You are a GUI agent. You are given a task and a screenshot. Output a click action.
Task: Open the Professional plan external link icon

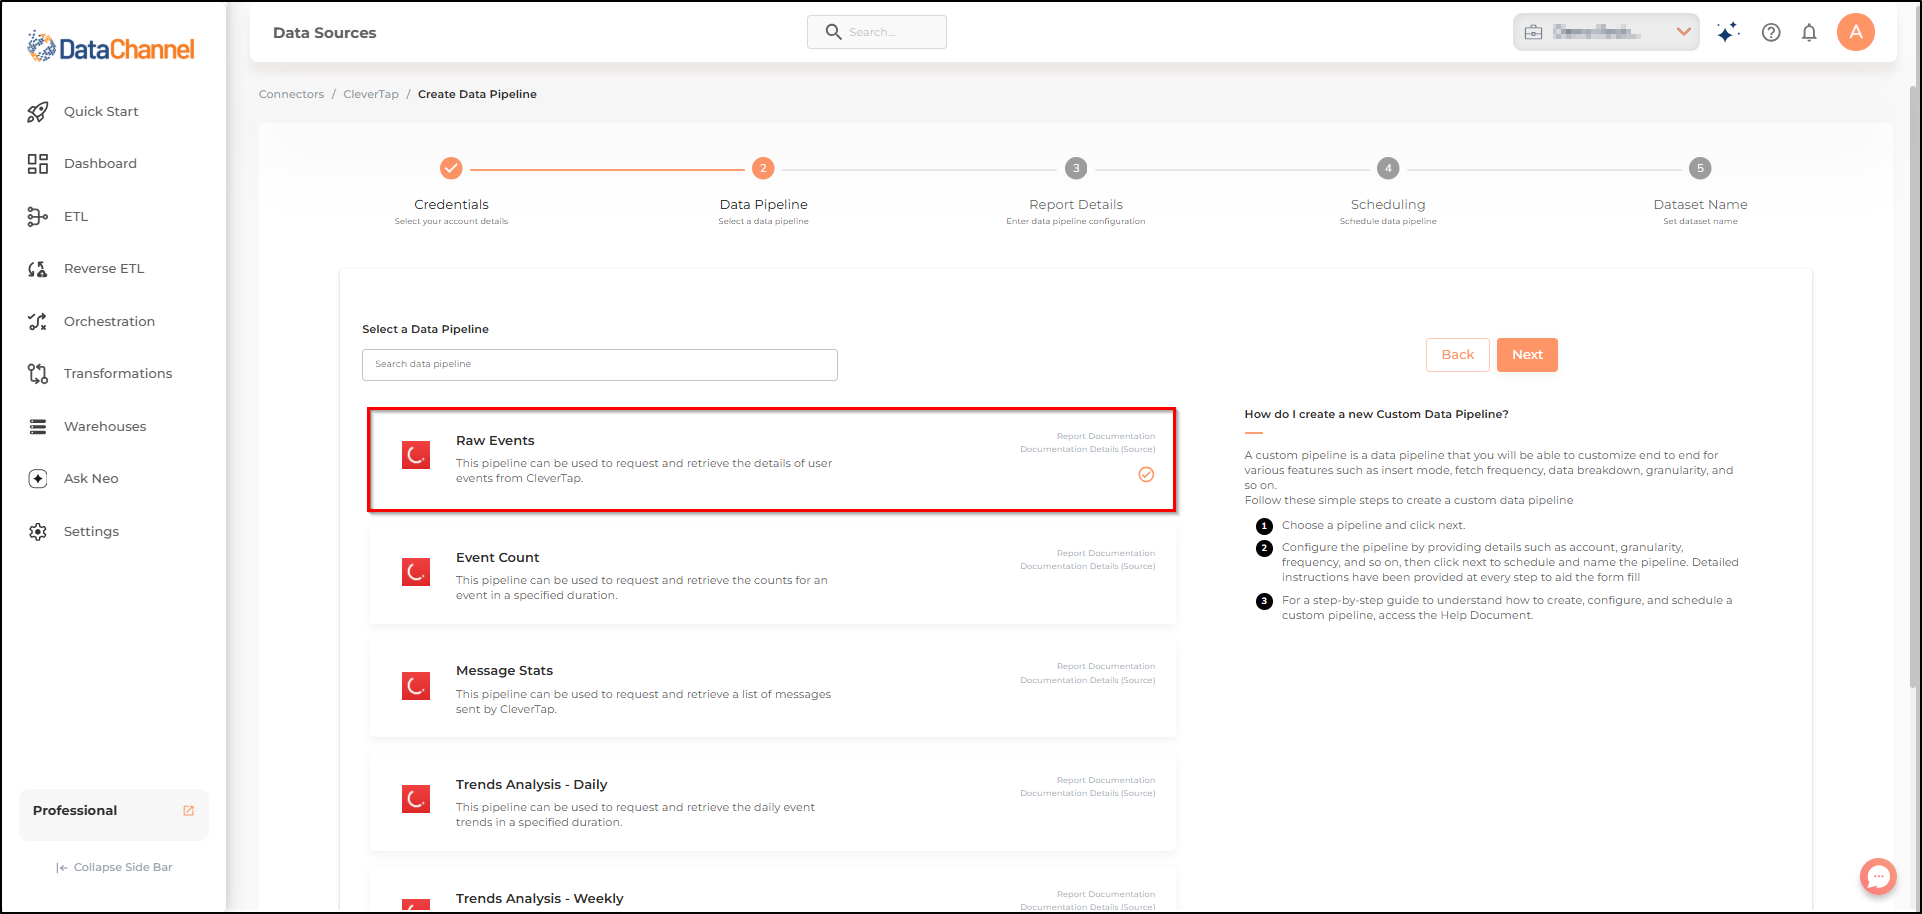[188, 811]
